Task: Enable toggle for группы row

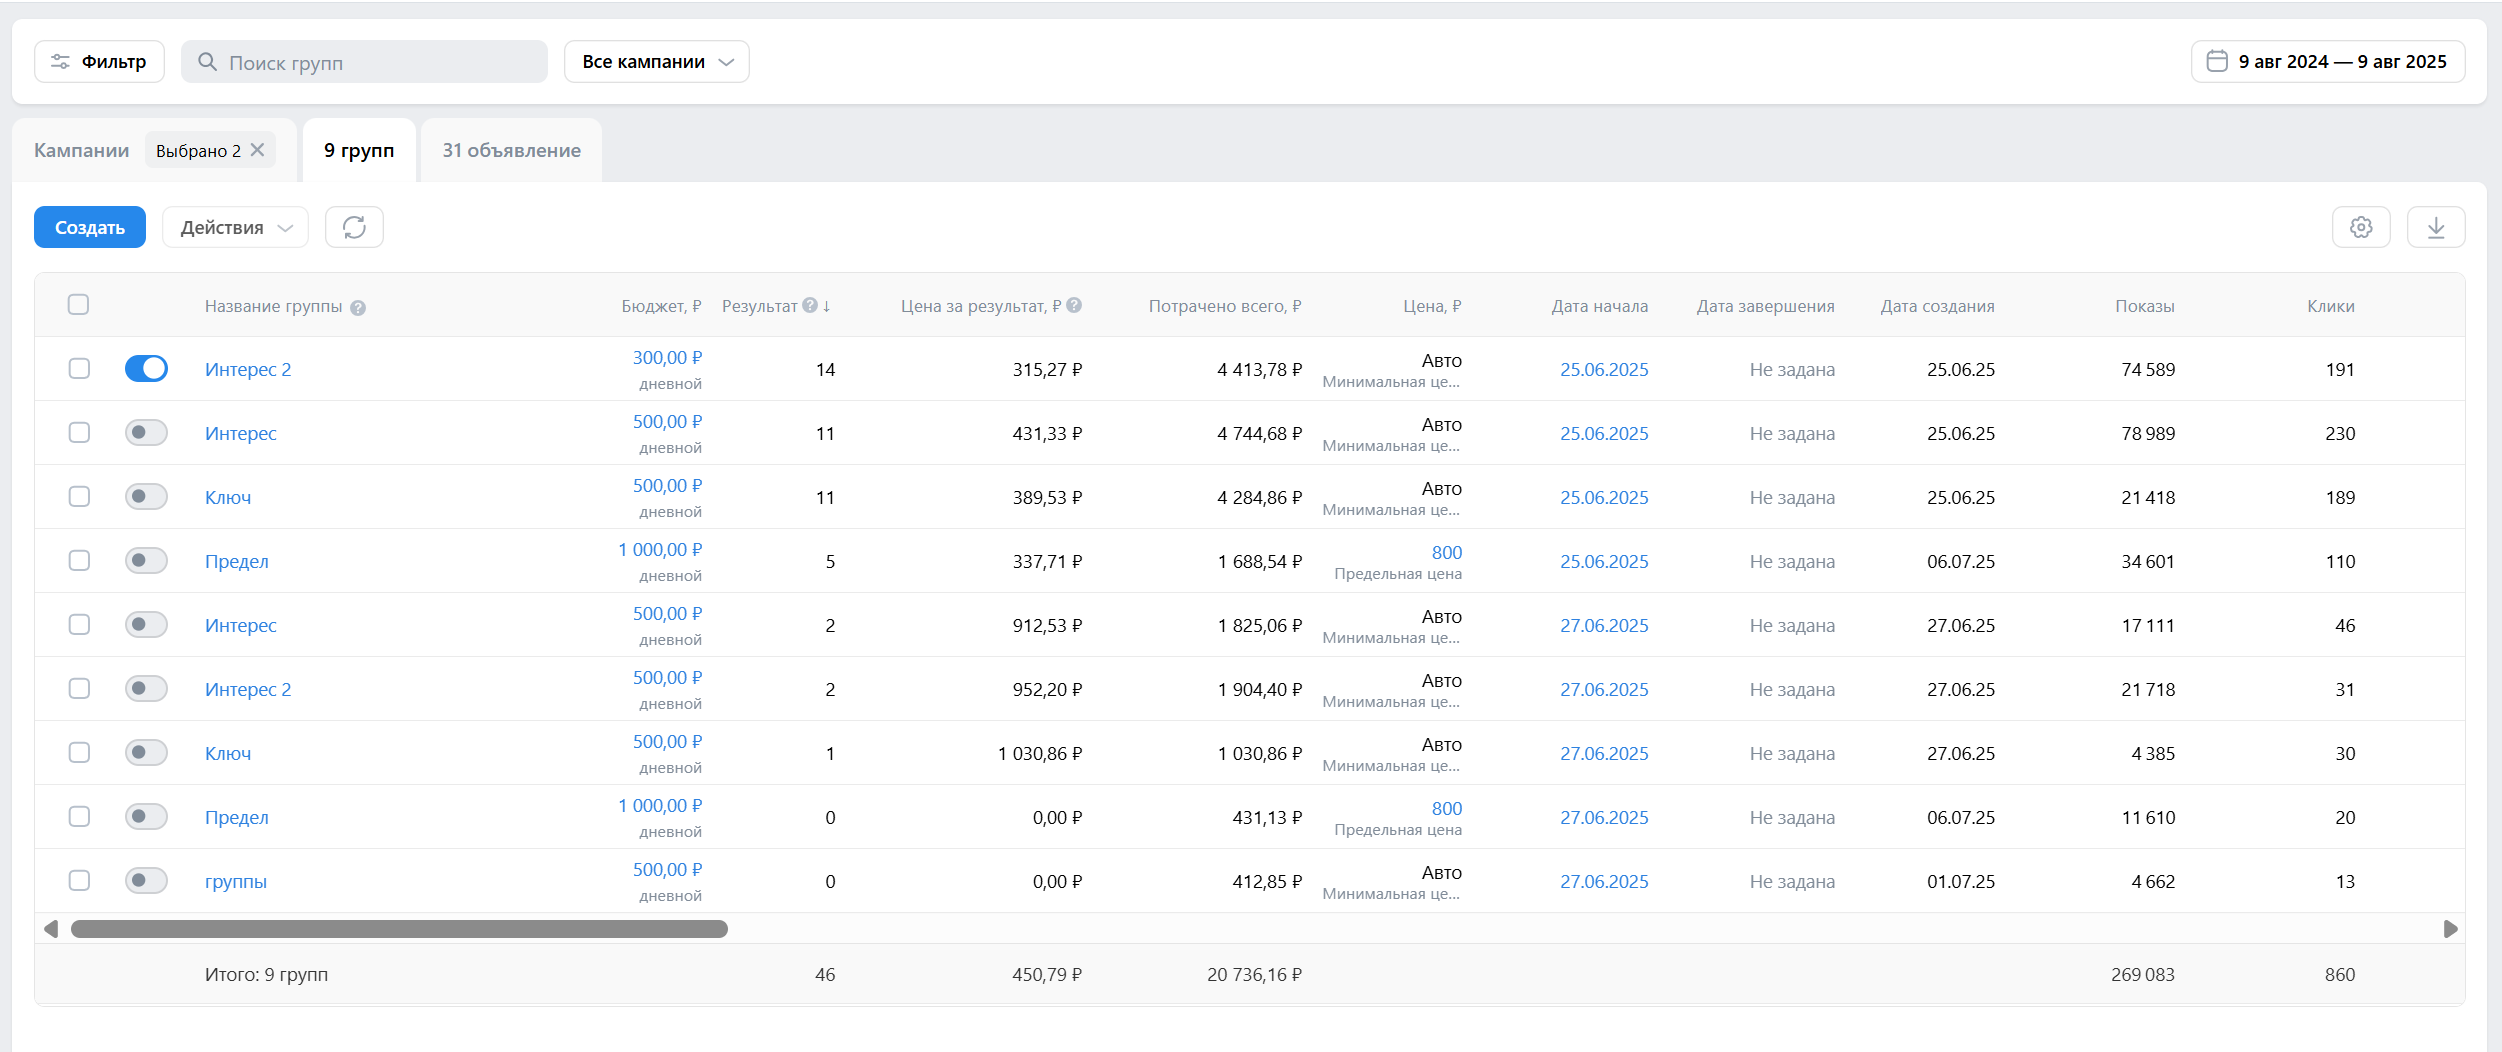Action: pyautogui.click(x=146, y=881)
